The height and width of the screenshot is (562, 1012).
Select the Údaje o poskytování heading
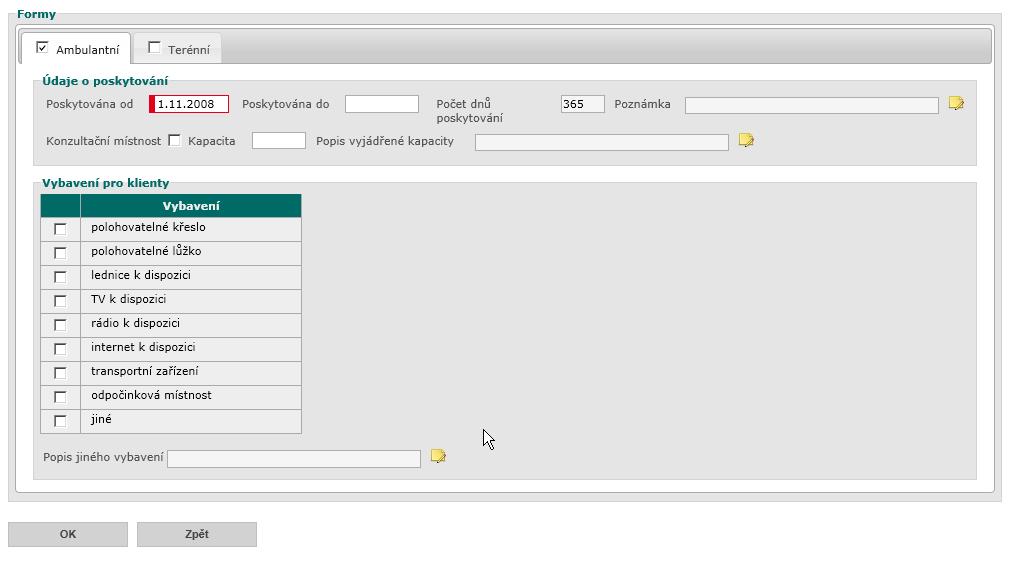[105, 81]
